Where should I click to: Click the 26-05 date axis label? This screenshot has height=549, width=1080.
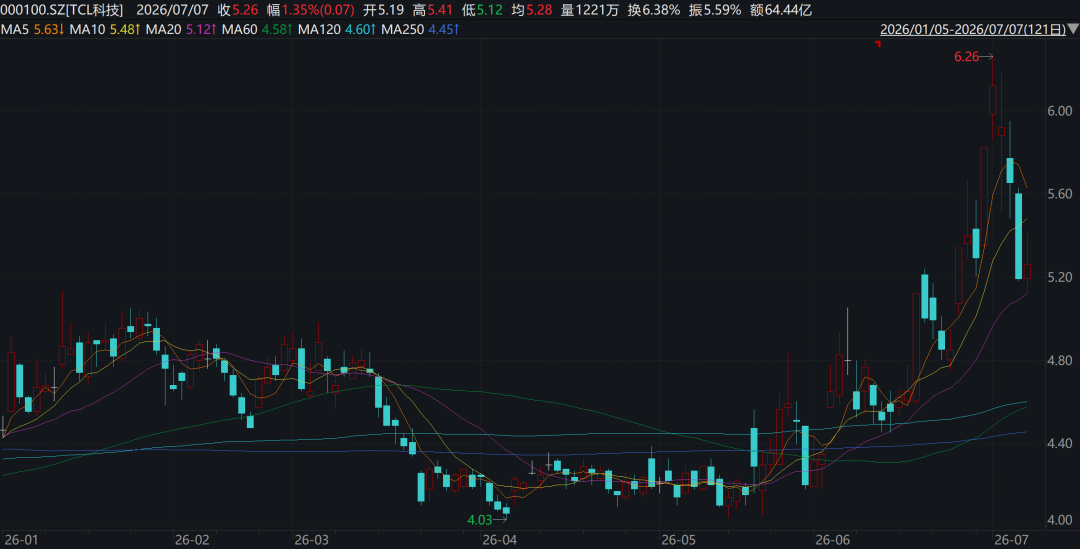click(678, 539)
